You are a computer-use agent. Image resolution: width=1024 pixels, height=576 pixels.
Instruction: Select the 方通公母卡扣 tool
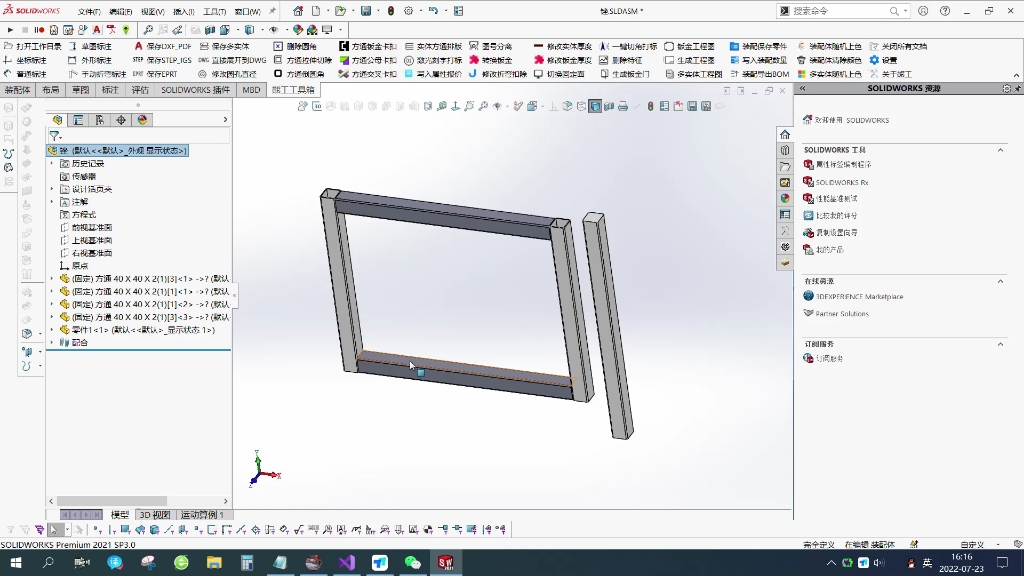(363, 59)
